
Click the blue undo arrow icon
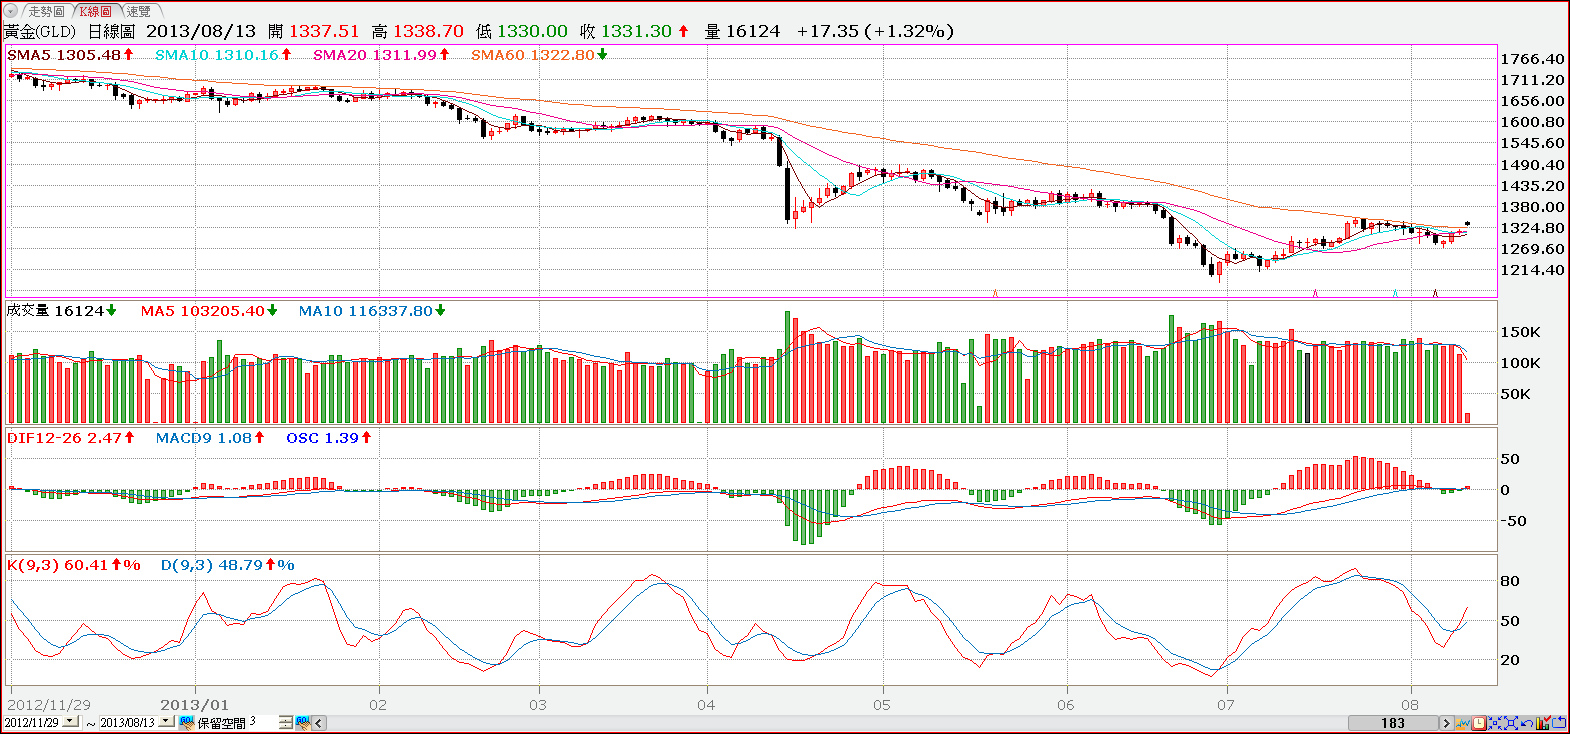click(x=1527, y=723)
